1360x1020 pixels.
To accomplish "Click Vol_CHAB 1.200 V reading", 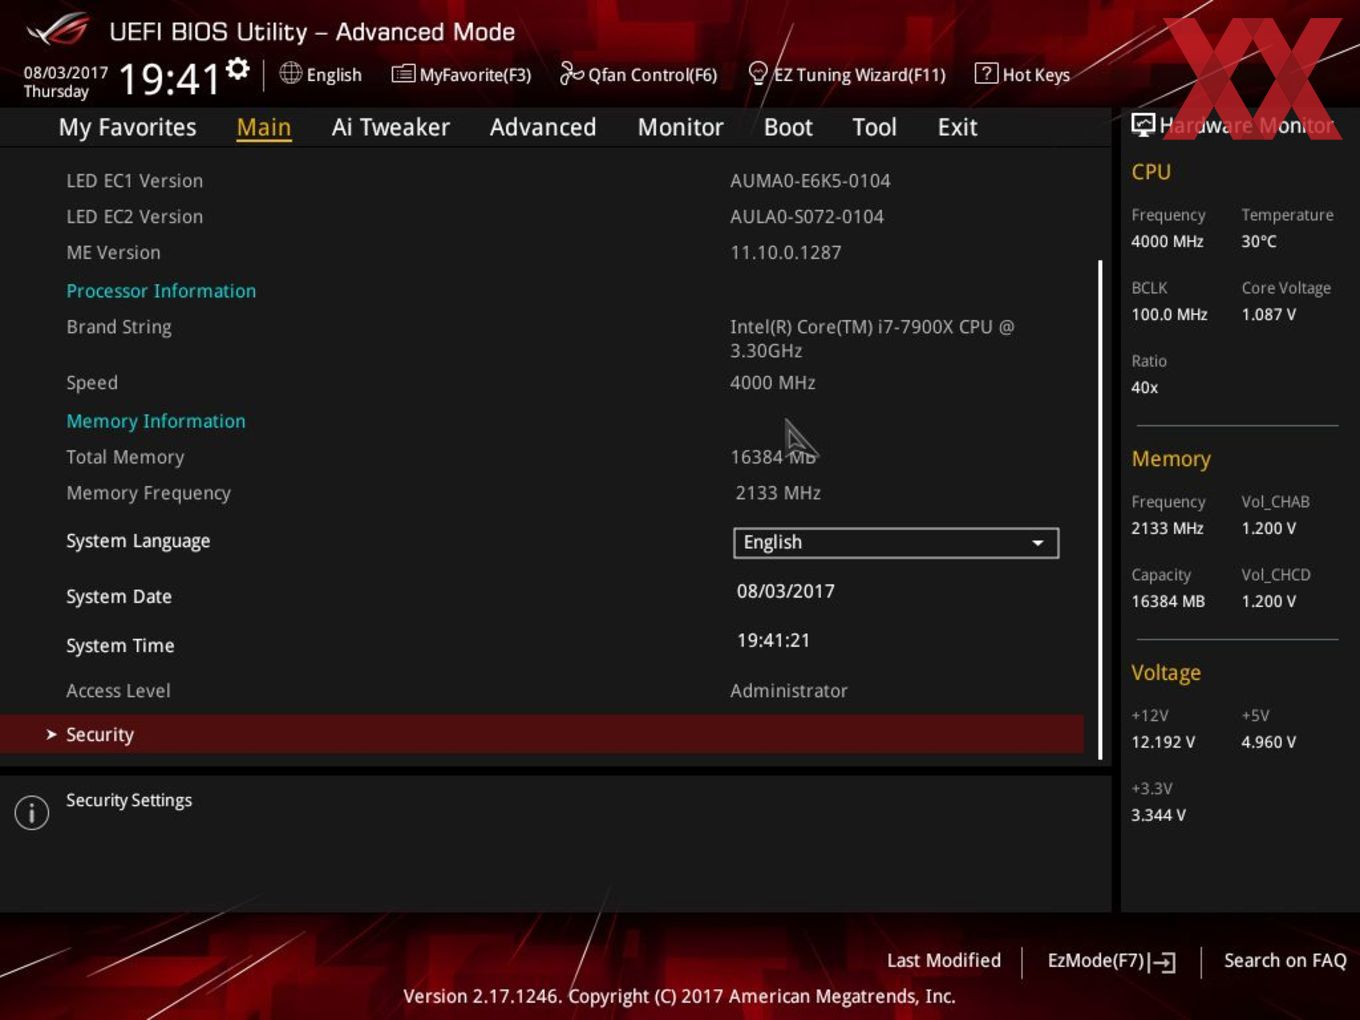I will pos(1269,528).
